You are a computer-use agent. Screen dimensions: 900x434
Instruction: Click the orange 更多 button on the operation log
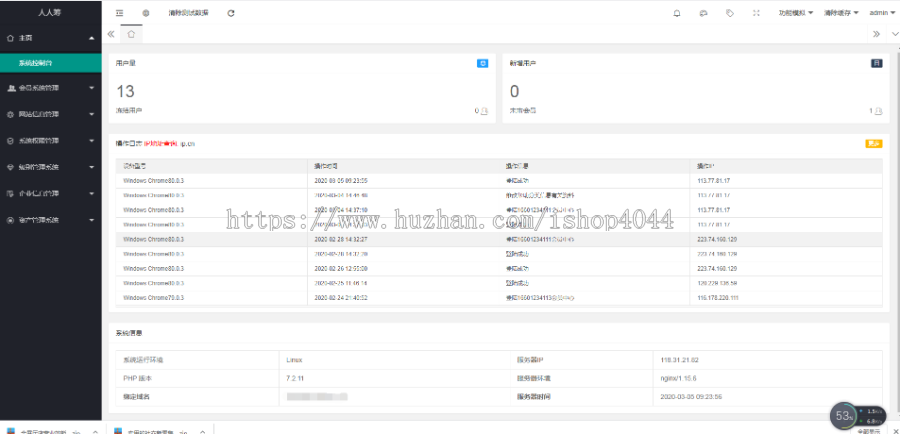(x=874, y=144)
